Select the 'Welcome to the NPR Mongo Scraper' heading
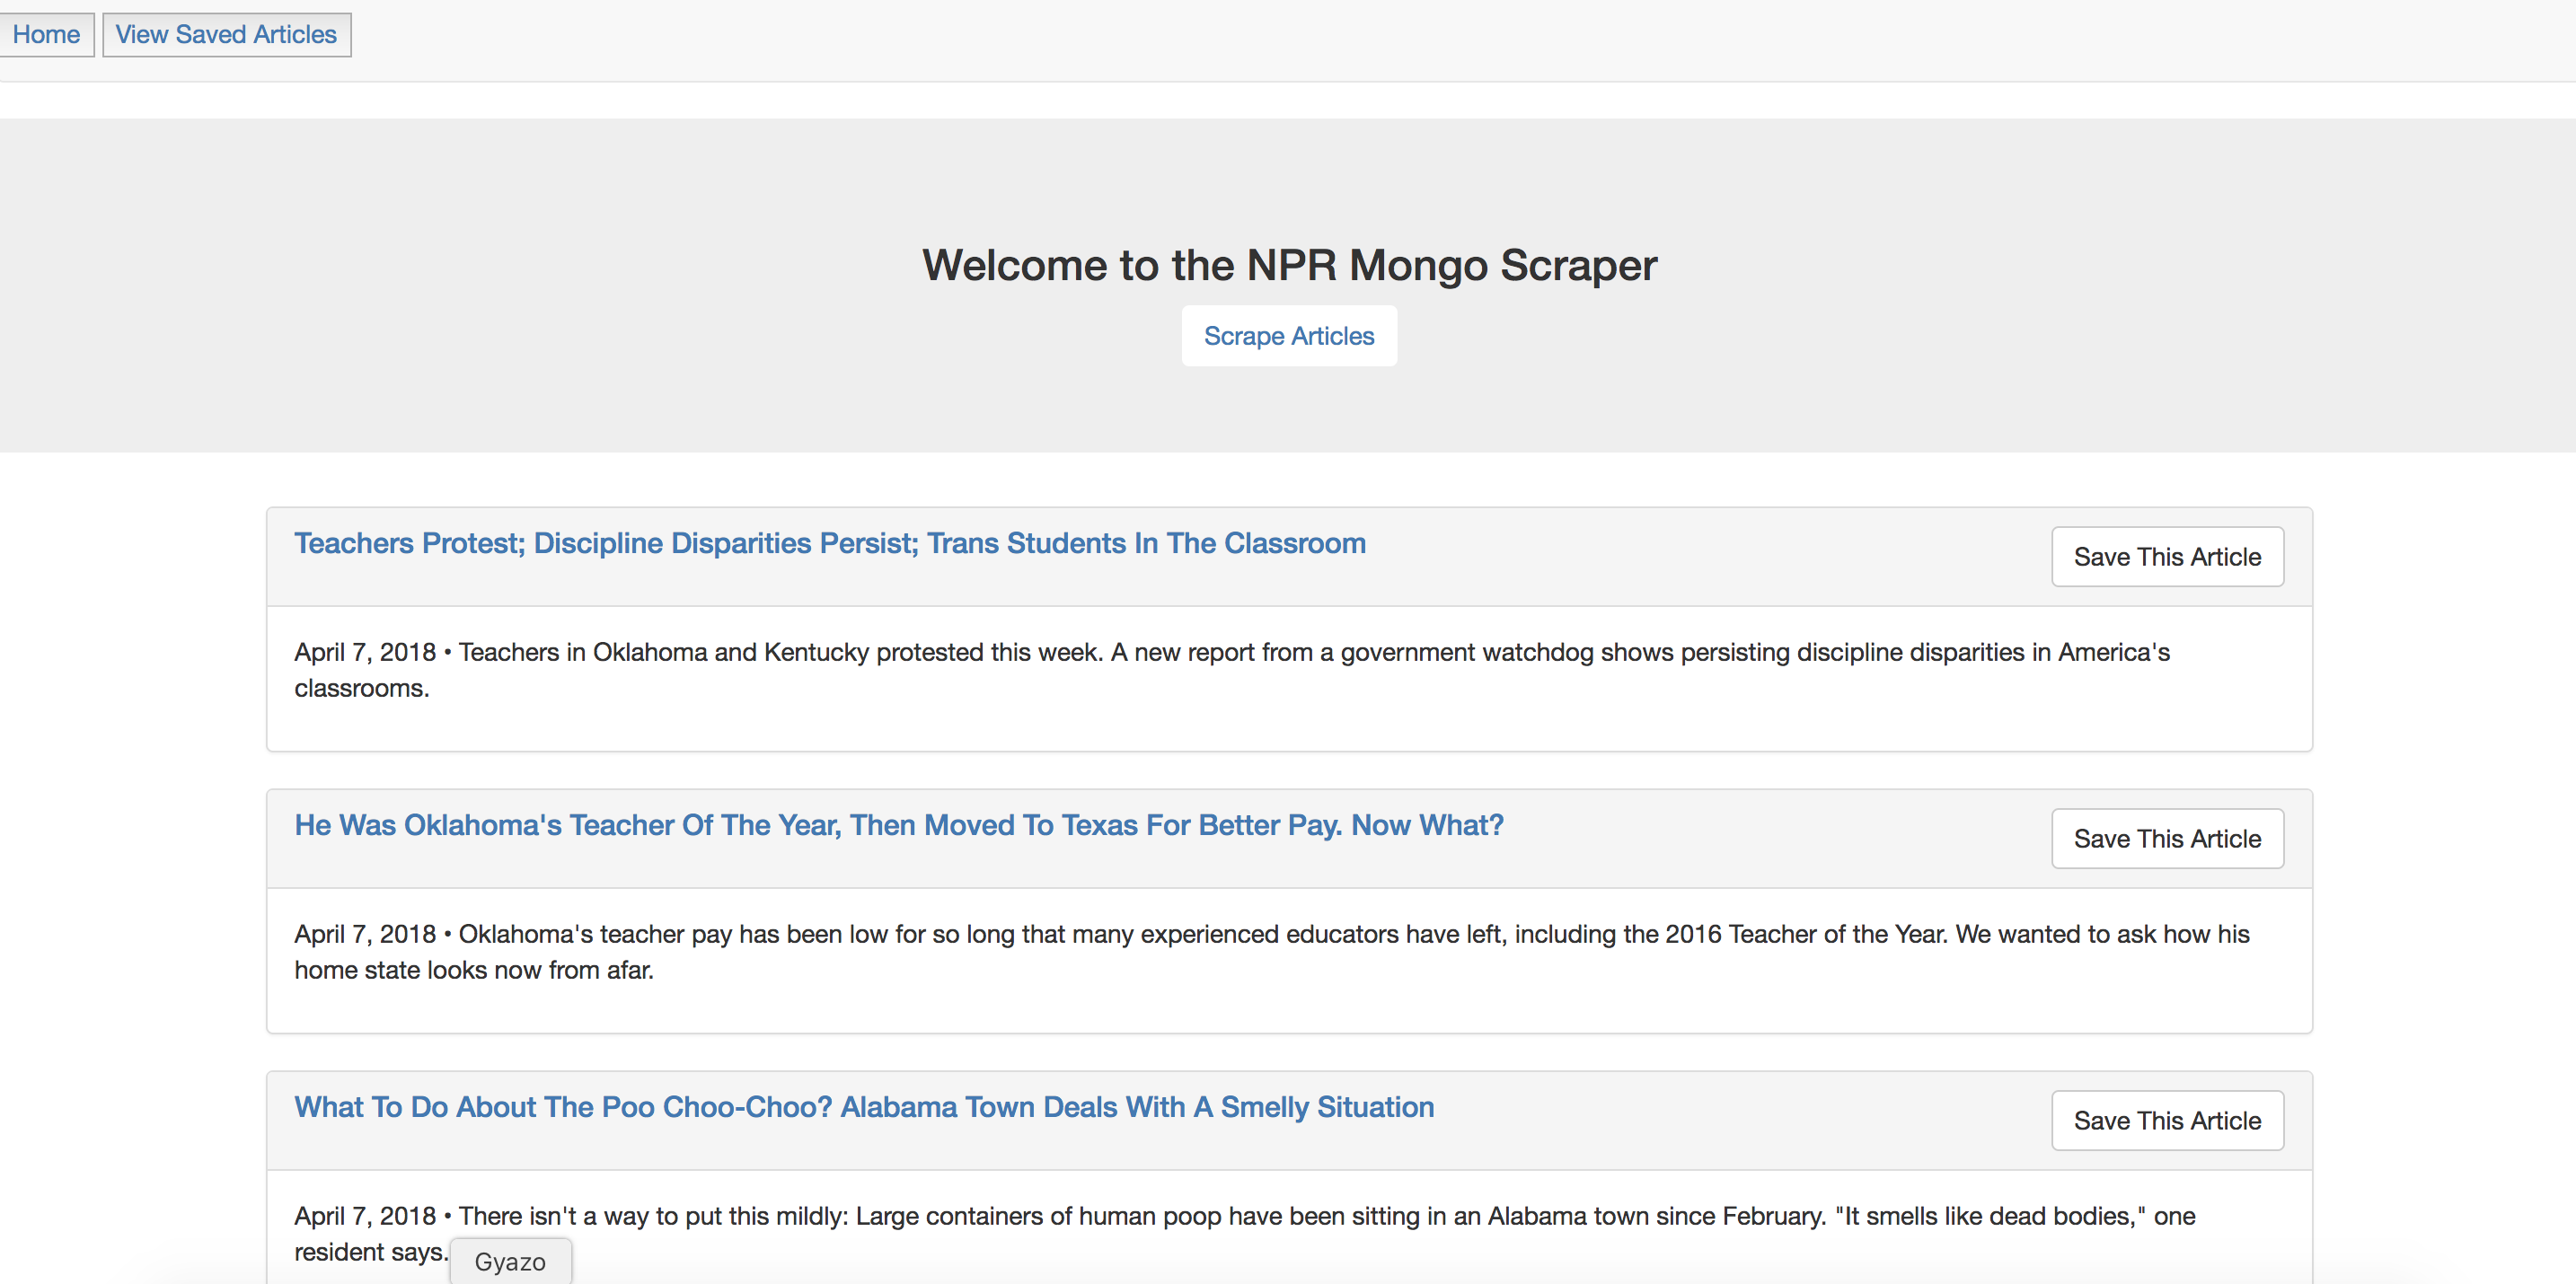 pos(1289,265)
